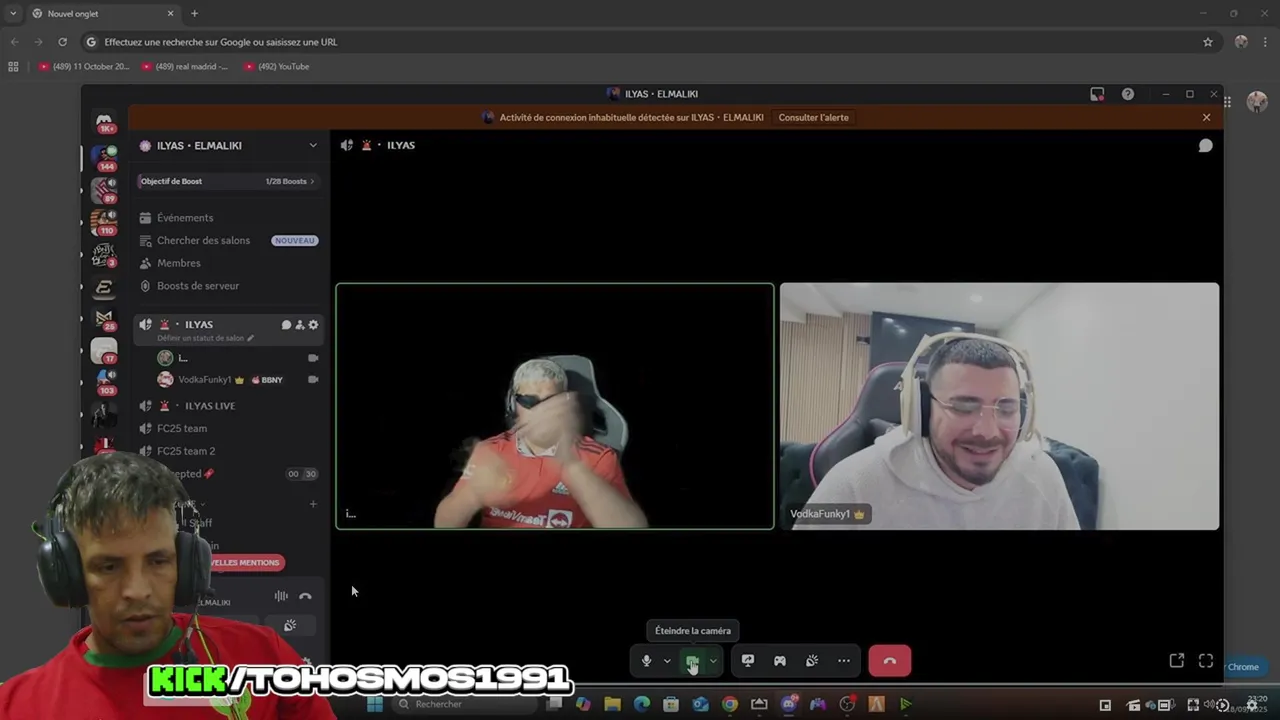
Task: Open chat icon on ILYAS voice channel
Action: point(286,325)
